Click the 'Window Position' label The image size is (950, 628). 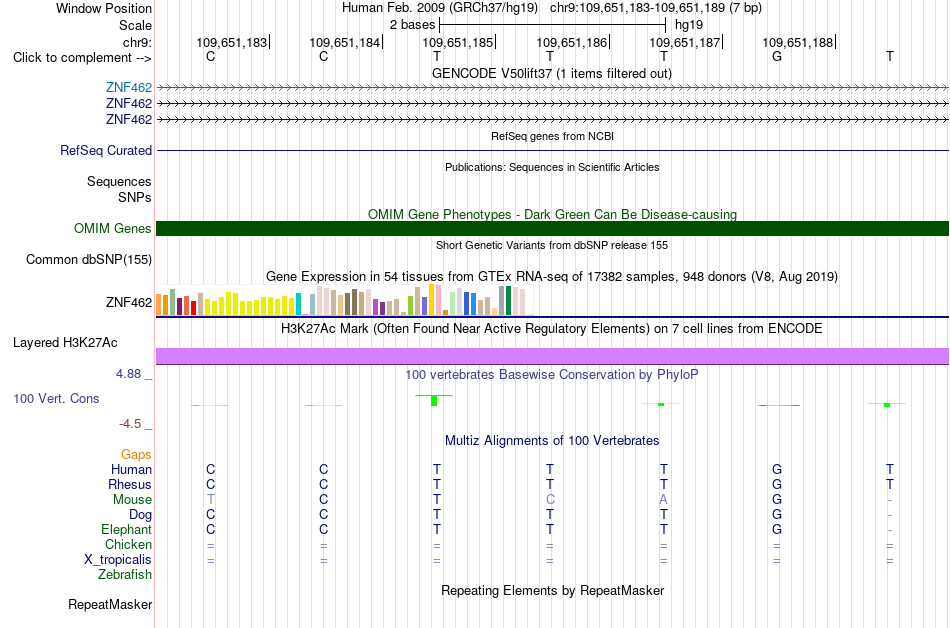click(104, 8)
